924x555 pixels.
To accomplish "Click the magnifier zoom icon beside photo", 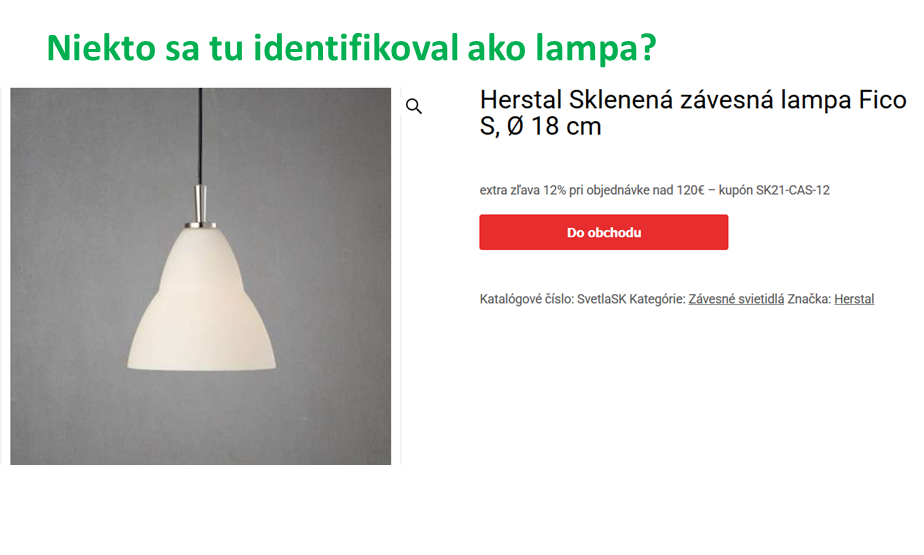I will 414,106.
